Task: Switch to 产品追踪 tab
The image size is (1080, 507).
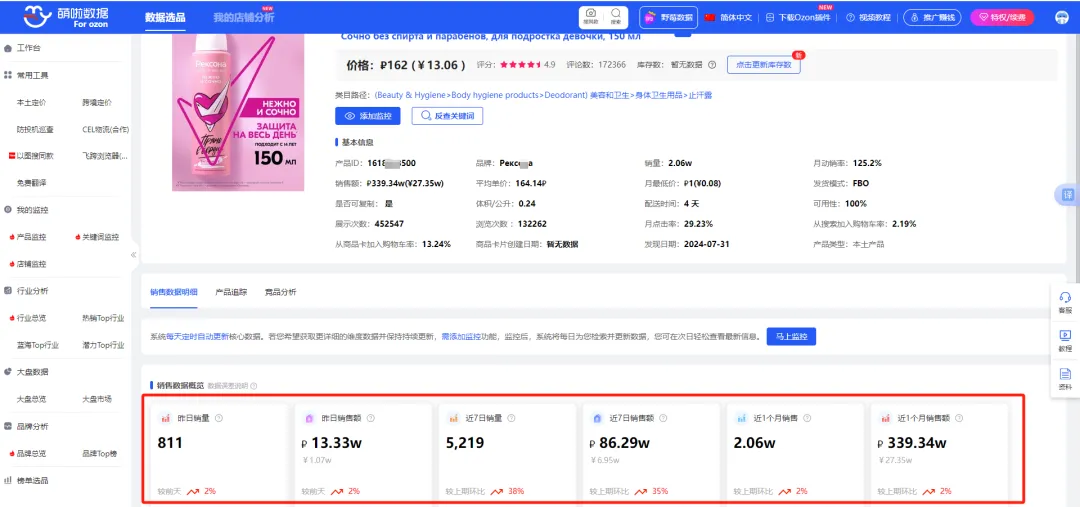Action: coord(231,292)
